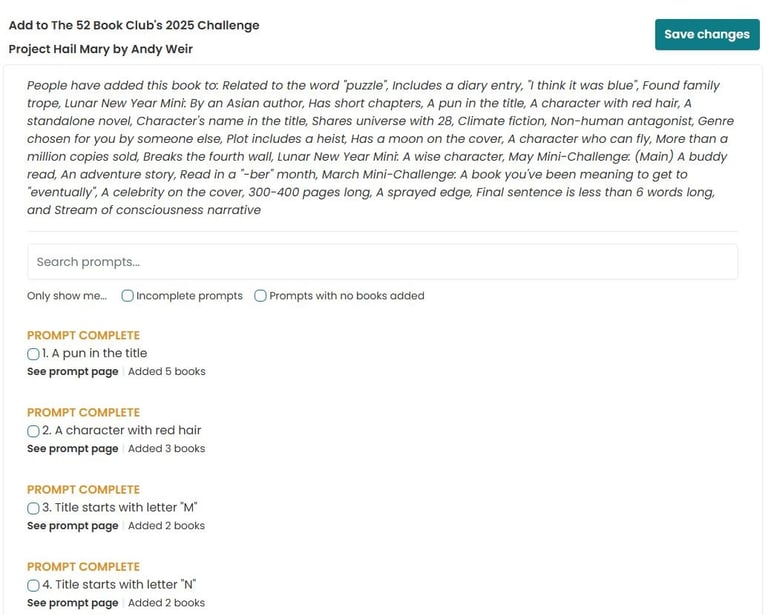This screenshot has width=768, height=615.
Task: Focus the Search prompts field
Action: tap(383, 262)
